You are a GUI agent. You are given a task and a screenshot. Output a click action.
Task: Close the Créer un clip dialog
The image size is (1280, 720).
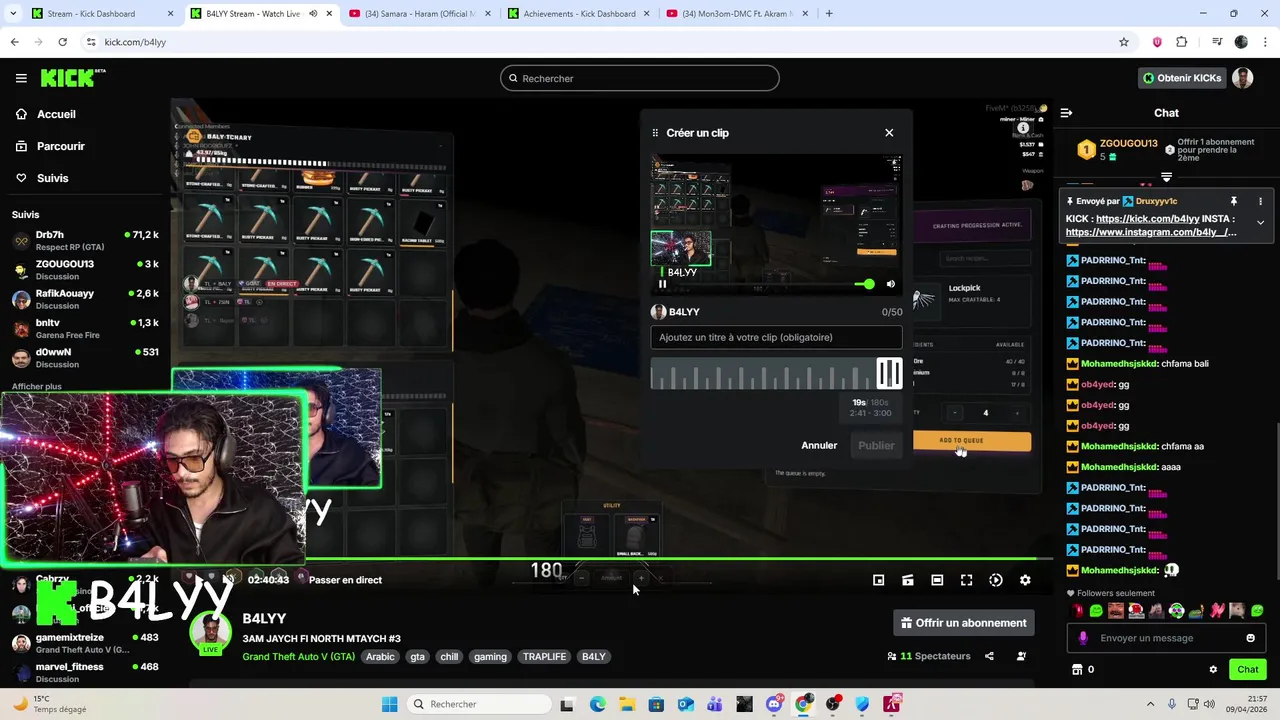pos(889,133)
